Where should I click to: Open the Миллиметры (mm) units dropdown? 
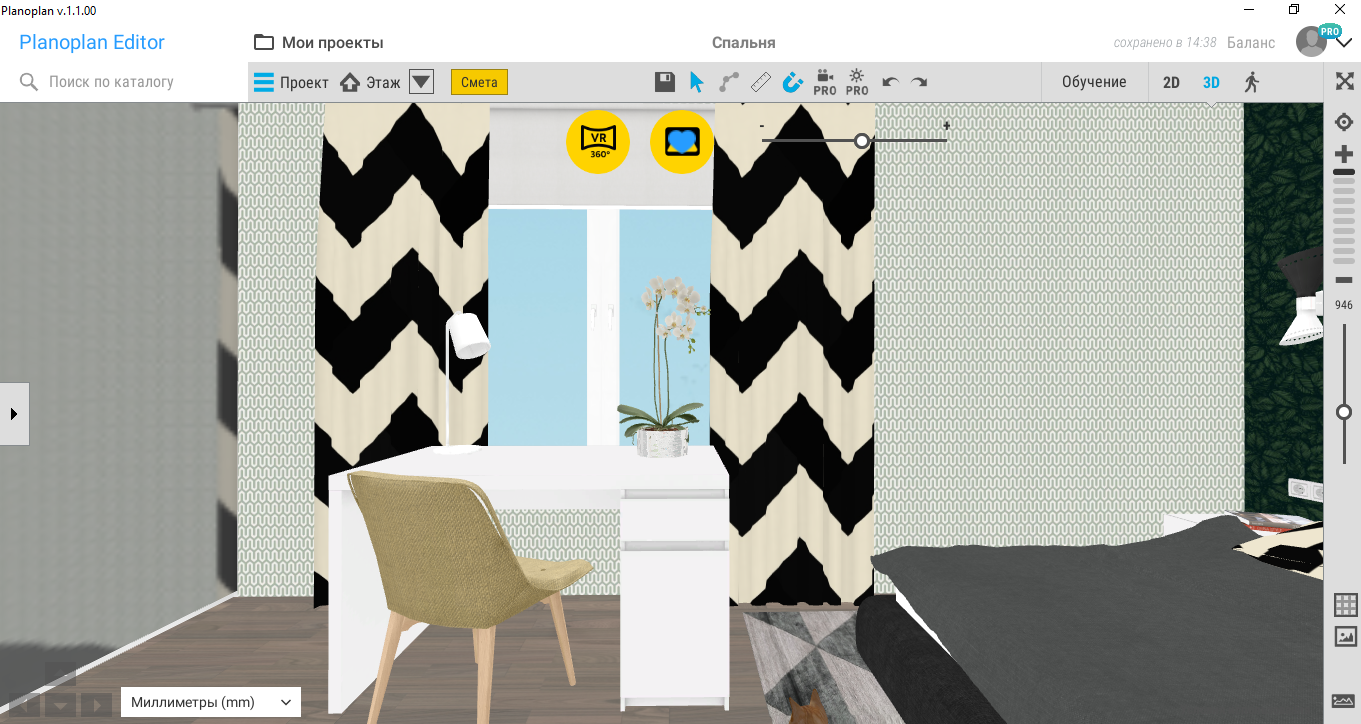[211, 702]
